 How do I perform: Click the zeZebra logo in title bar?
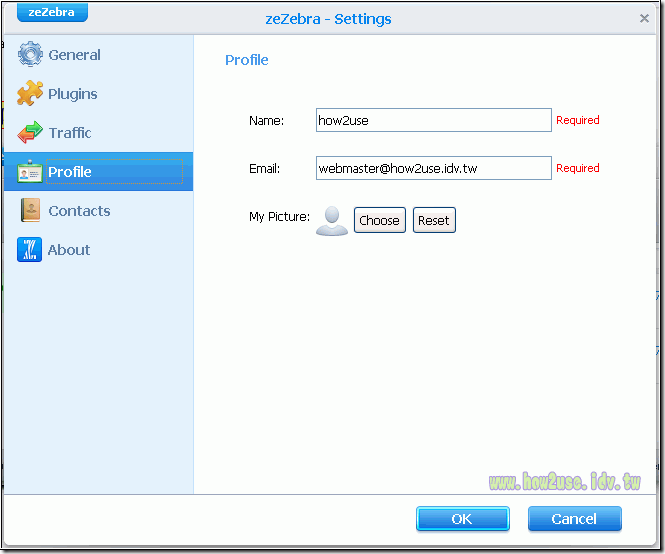point(52,13)
